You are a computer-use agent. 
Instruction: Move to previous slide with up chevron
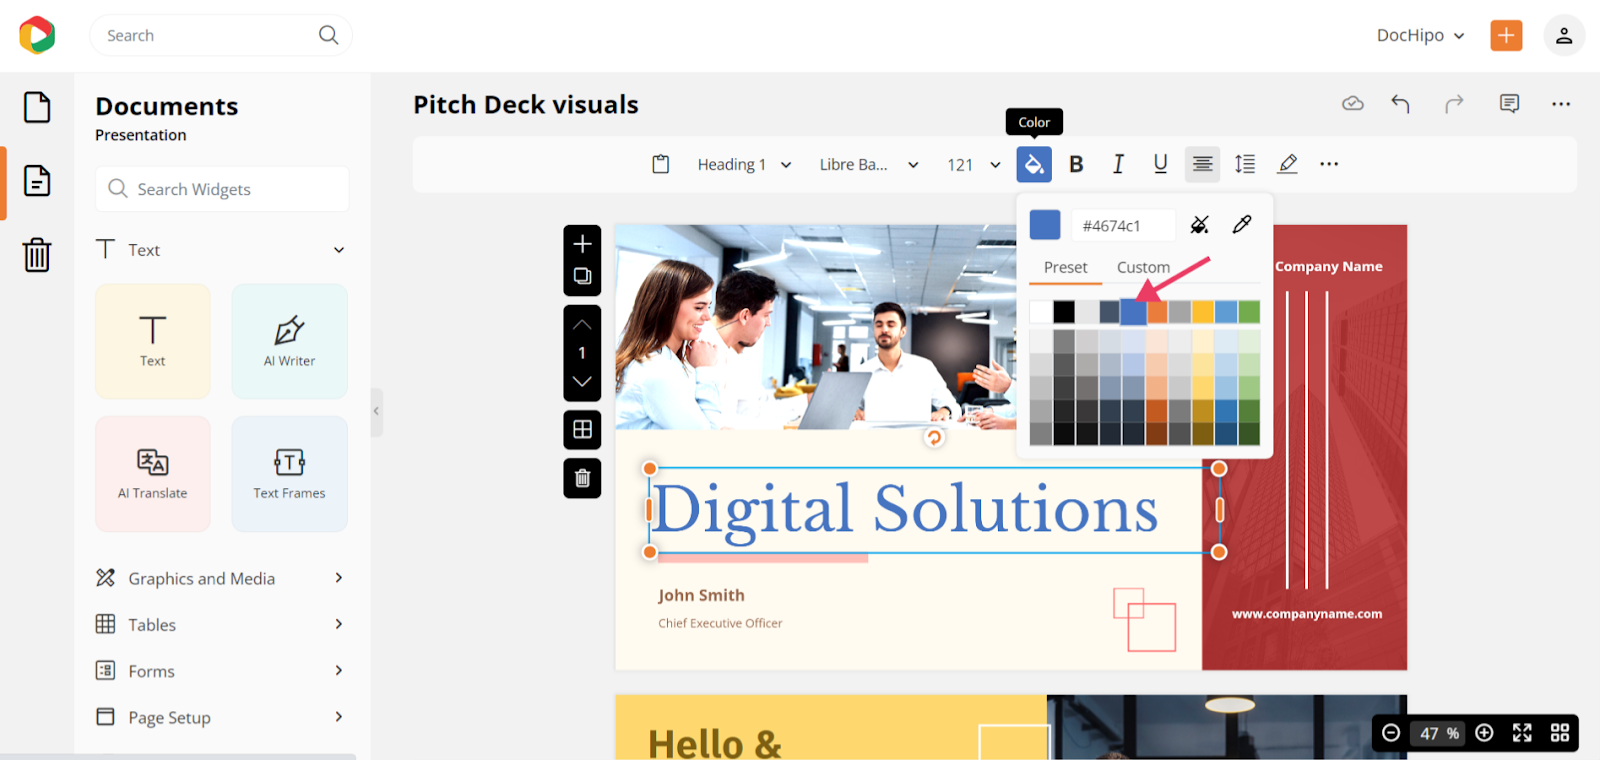coord(582,325)
